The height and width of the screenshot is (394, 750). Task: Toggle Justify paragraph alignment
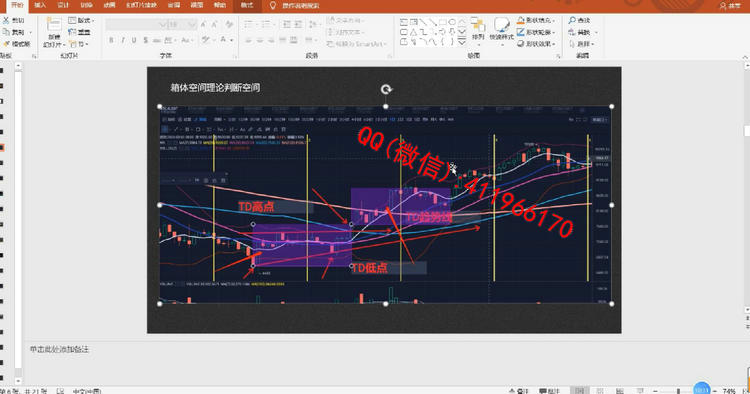tap(283, 40)
